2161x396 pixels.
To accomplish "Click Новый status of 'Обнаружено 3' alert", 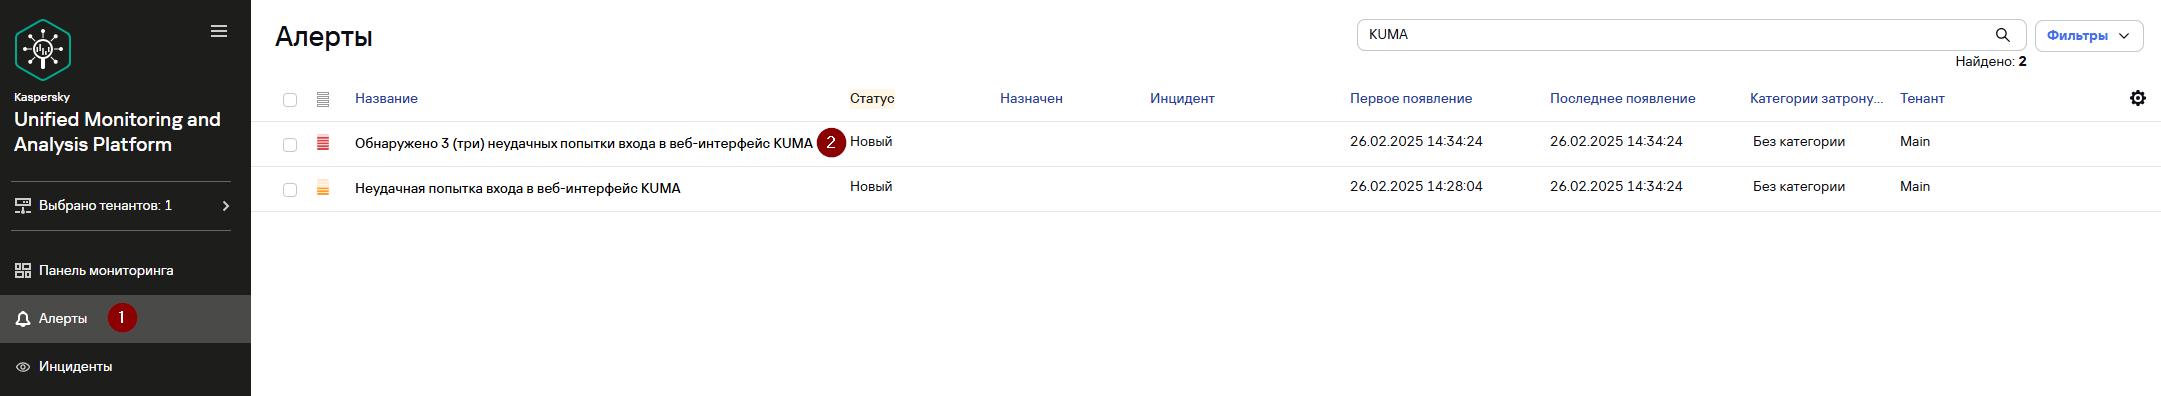I will coord(871,141).
